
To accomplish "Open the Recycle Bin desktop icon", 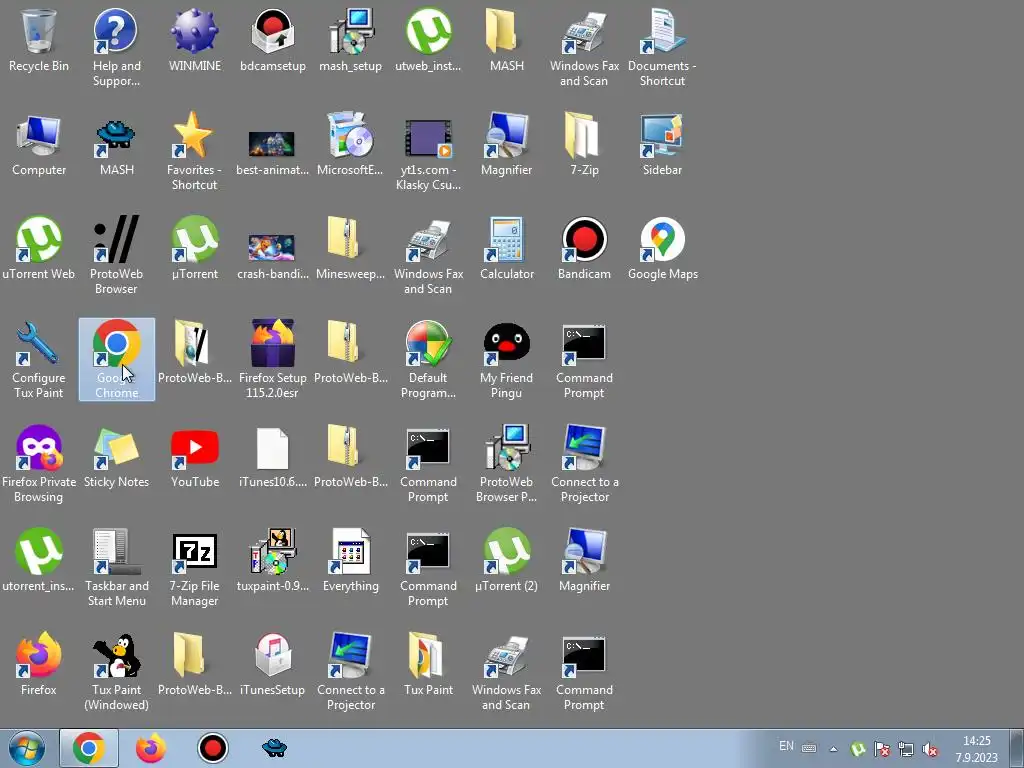I will pyautogui.click(x=39, y=40).
